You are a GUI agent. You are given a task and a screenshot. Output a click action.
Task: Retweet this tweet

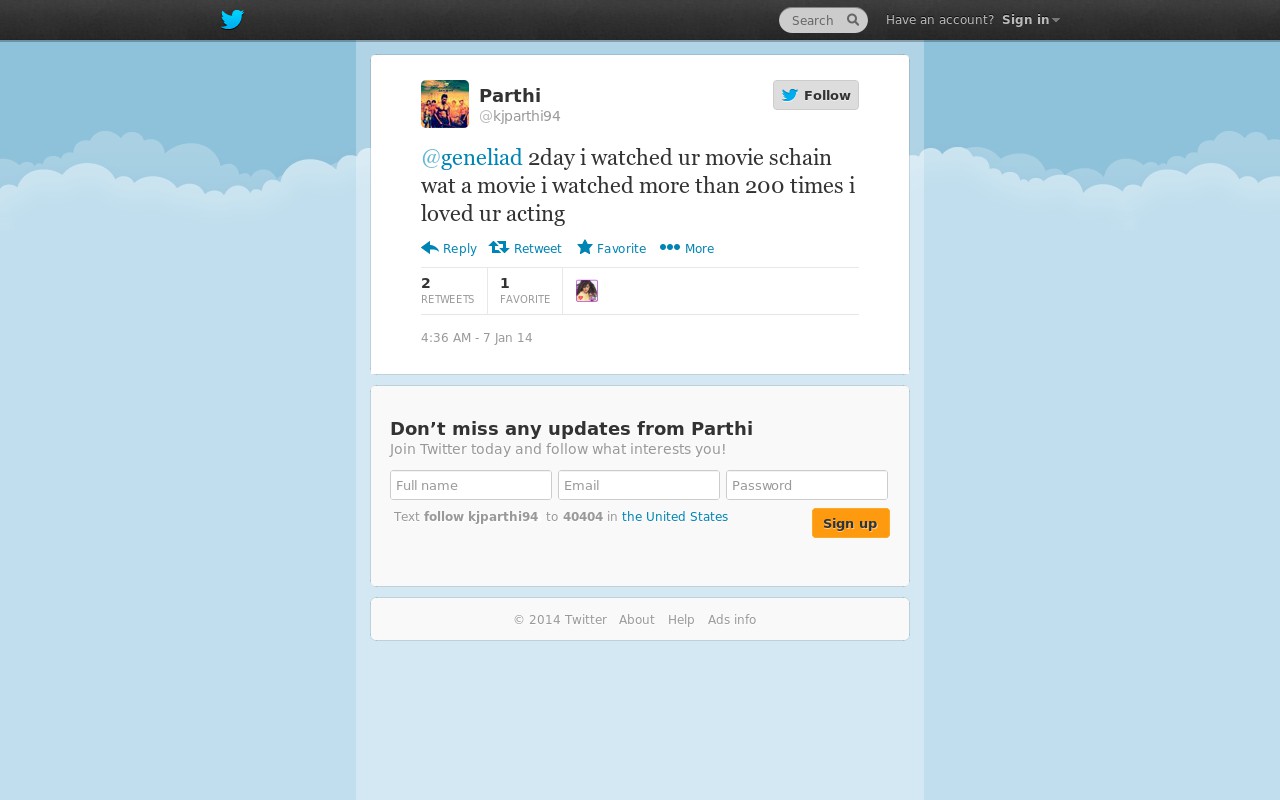pyautogui.click(x=525, y=248)
